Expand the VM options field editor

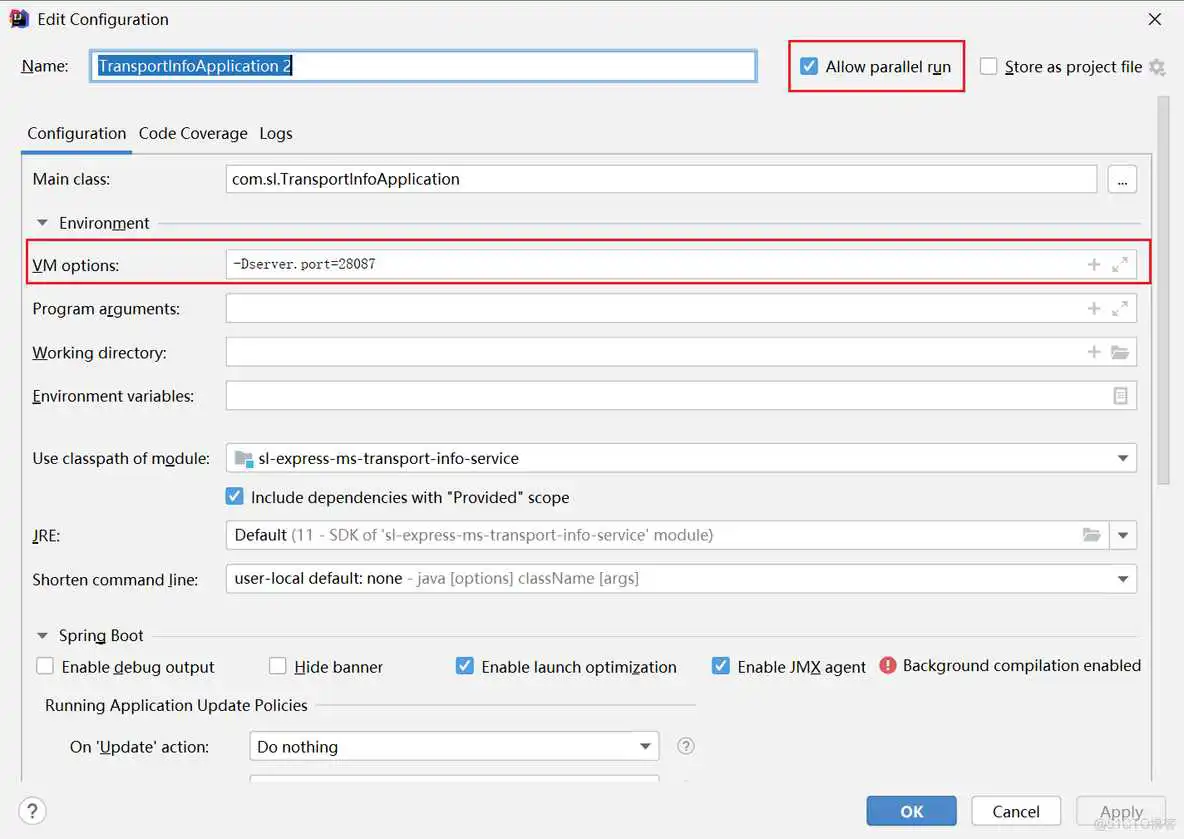pyautogui.click(x=1120, y=265)
